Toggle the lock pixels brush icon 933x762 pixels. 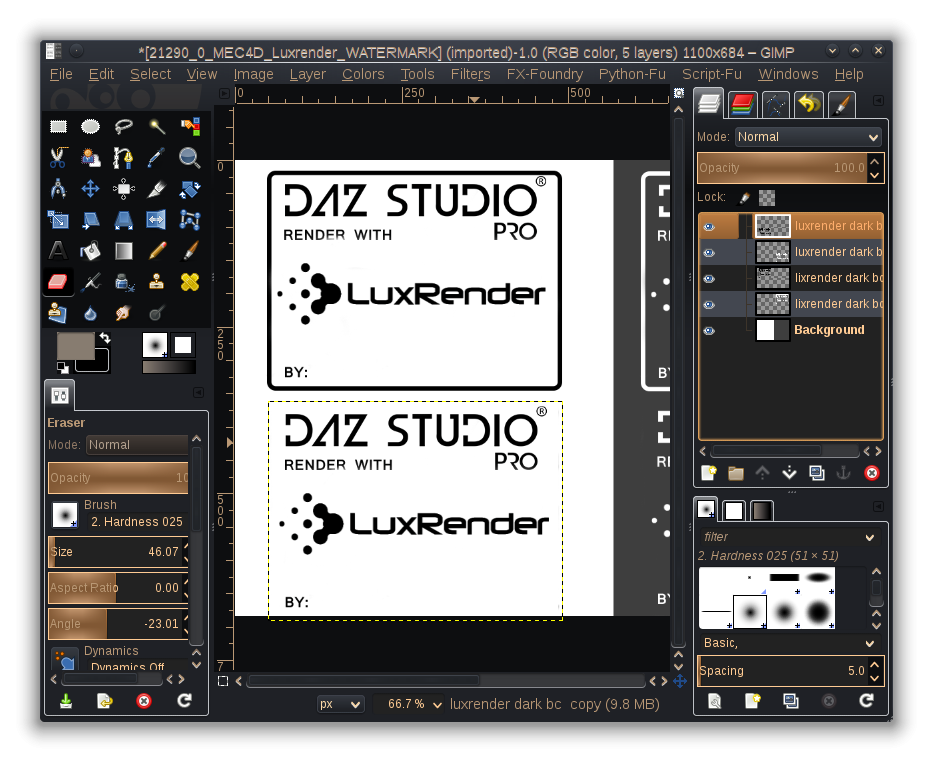coord(744,197)
